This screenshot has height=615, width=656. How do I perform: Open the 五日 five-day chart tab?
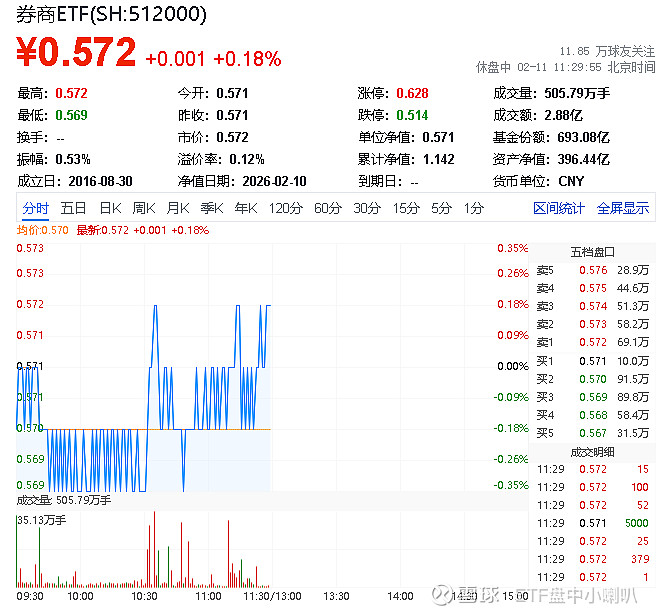point(73,208)
